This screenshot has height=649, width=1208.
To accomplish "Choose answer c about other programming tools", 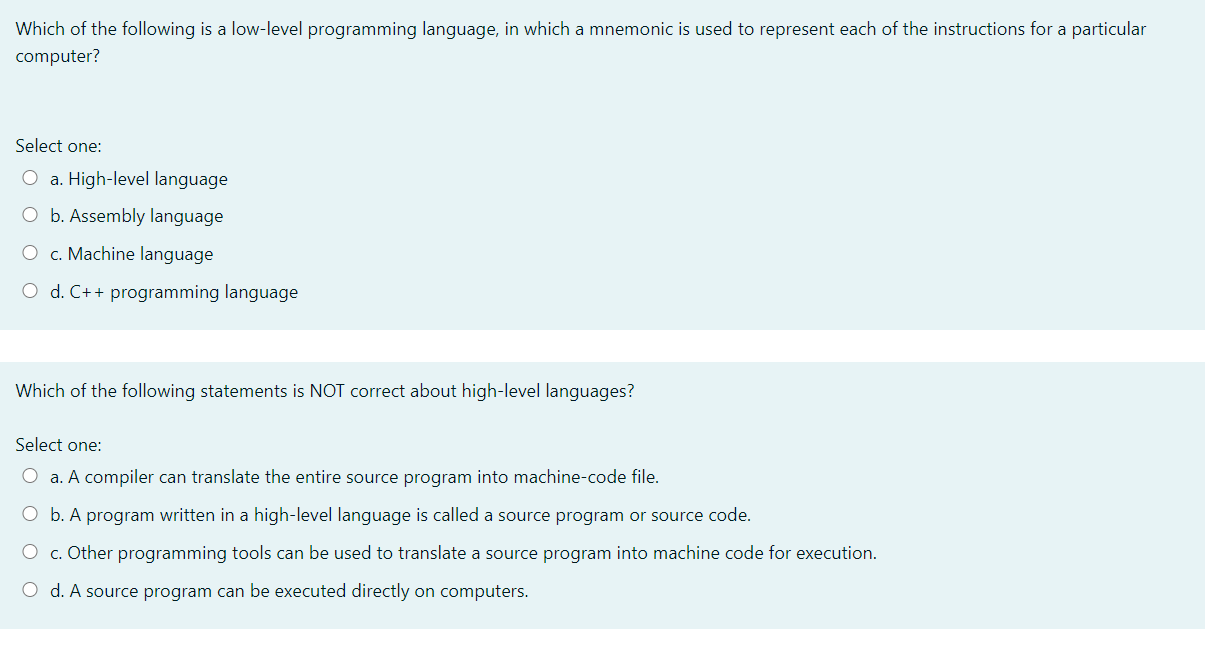I will pyautogui.click(x=30, y=551).
